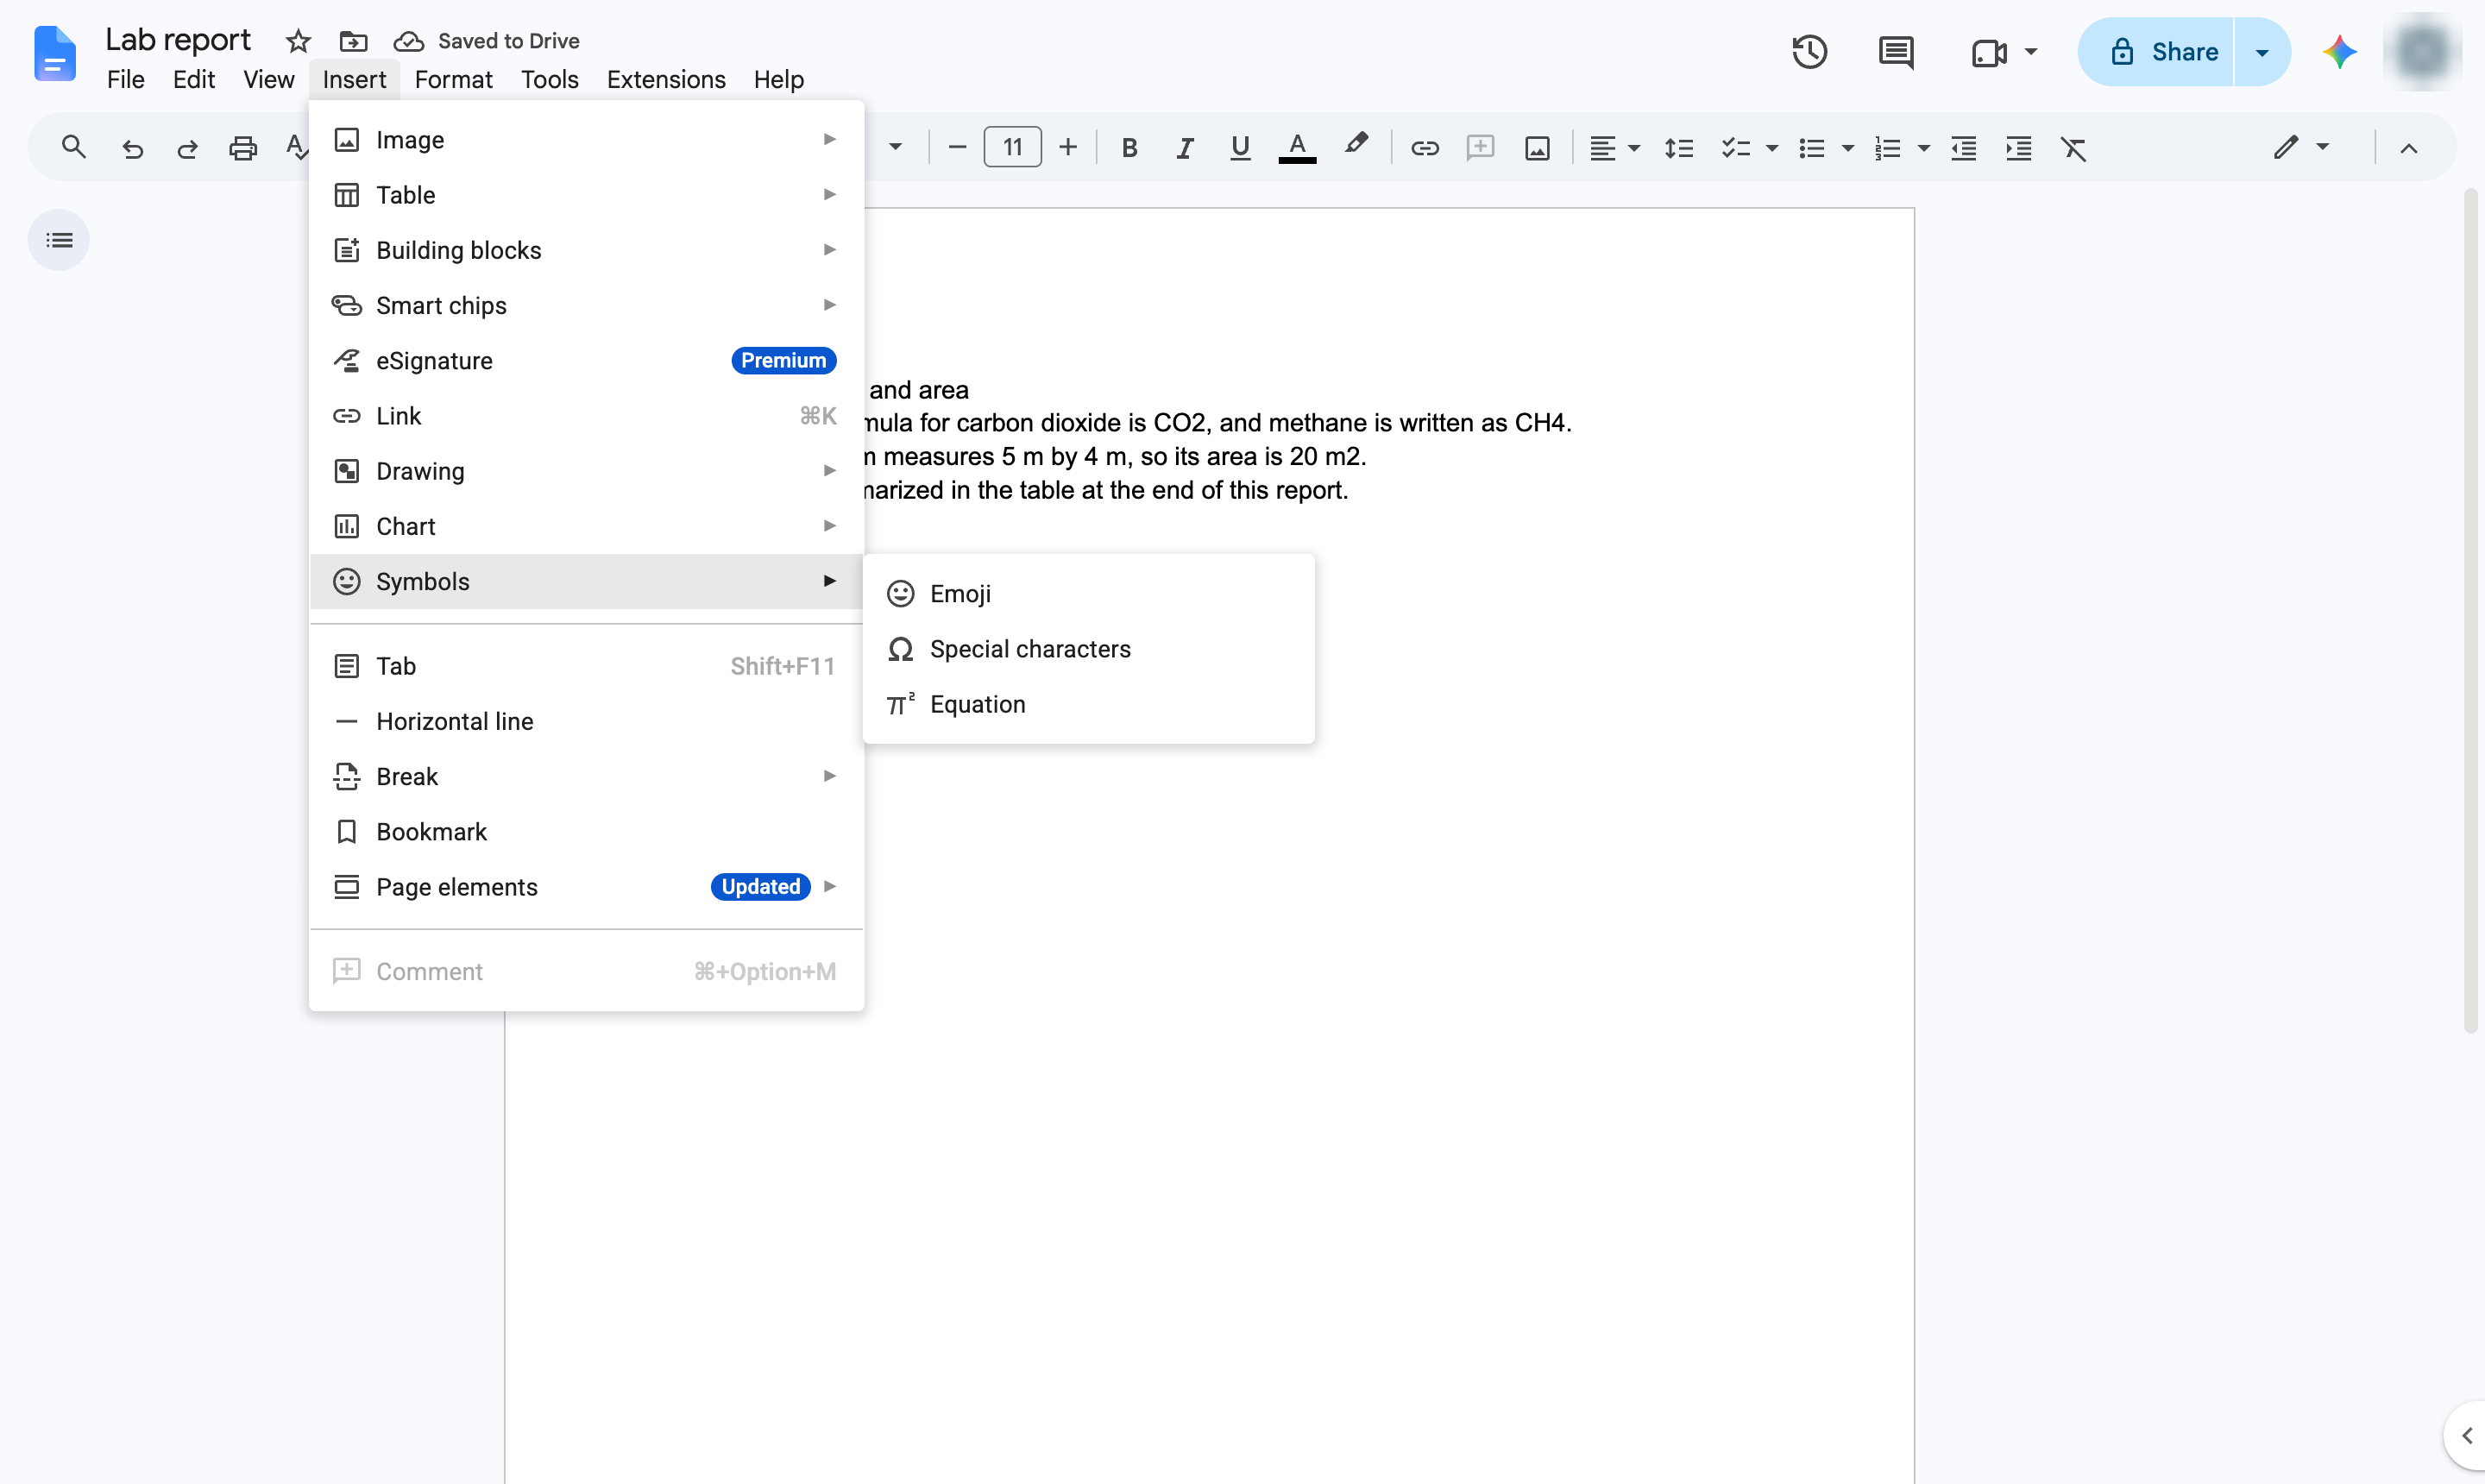Open the comments history icon
This screenshot has width=2485, height=1484.
[1896, 52]
